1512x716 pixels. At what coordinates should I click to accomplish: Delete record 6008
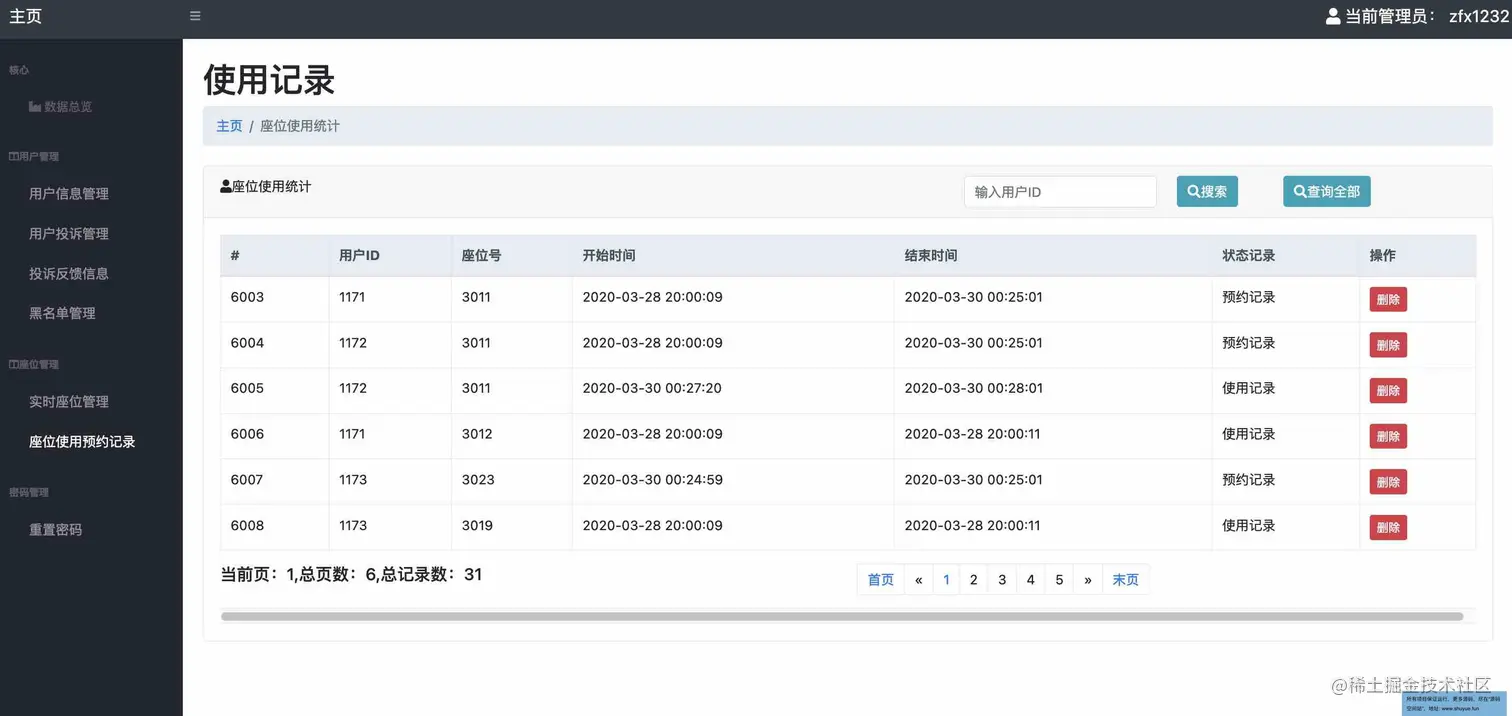tap(1388, 527)
